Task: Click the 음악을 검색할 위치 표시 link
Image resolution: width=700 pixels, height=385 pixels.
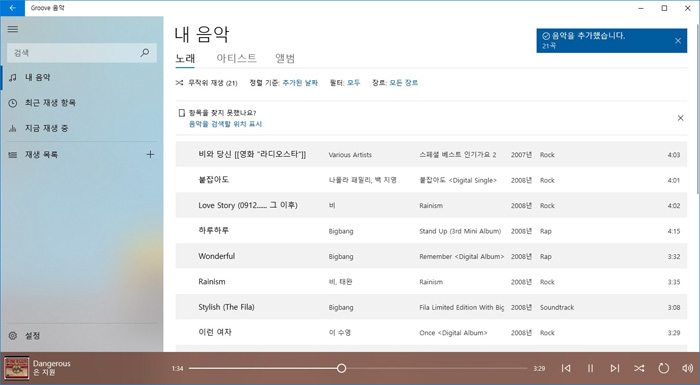Action: pyautogui.click(x=225, y=124)
